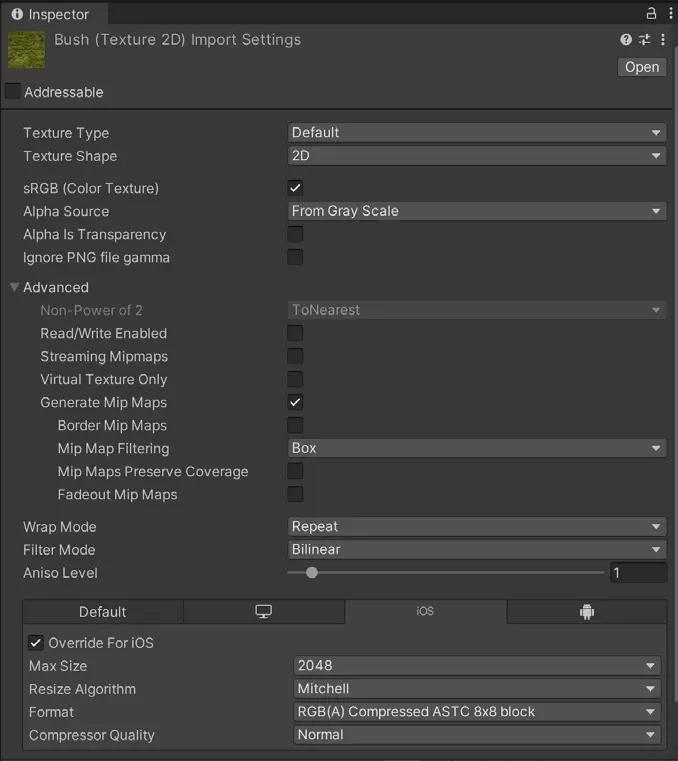Click the Aniso Level value field
Image resolution: width=678 pixels, height=761 pixels.
click(x=638, y=573)
